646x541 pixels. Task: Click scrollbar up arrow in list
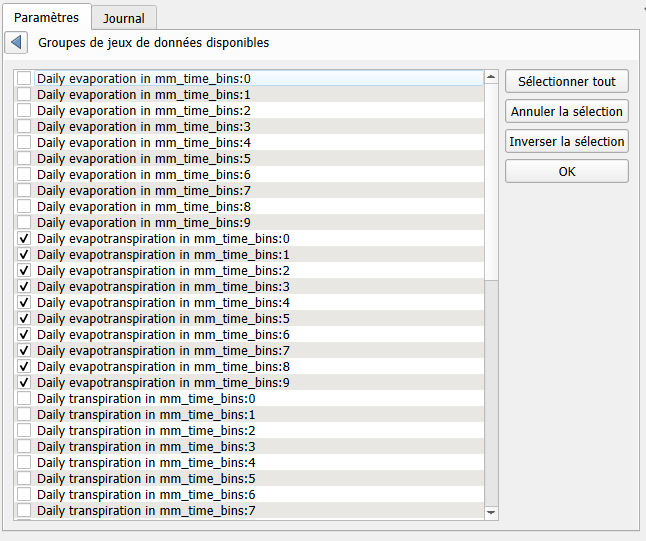tap(490, 77)
